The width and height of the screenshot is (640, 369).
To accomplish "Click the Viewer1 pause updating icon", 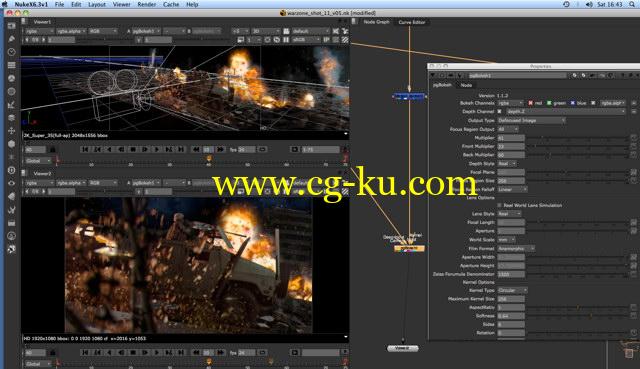I will 286,40.
